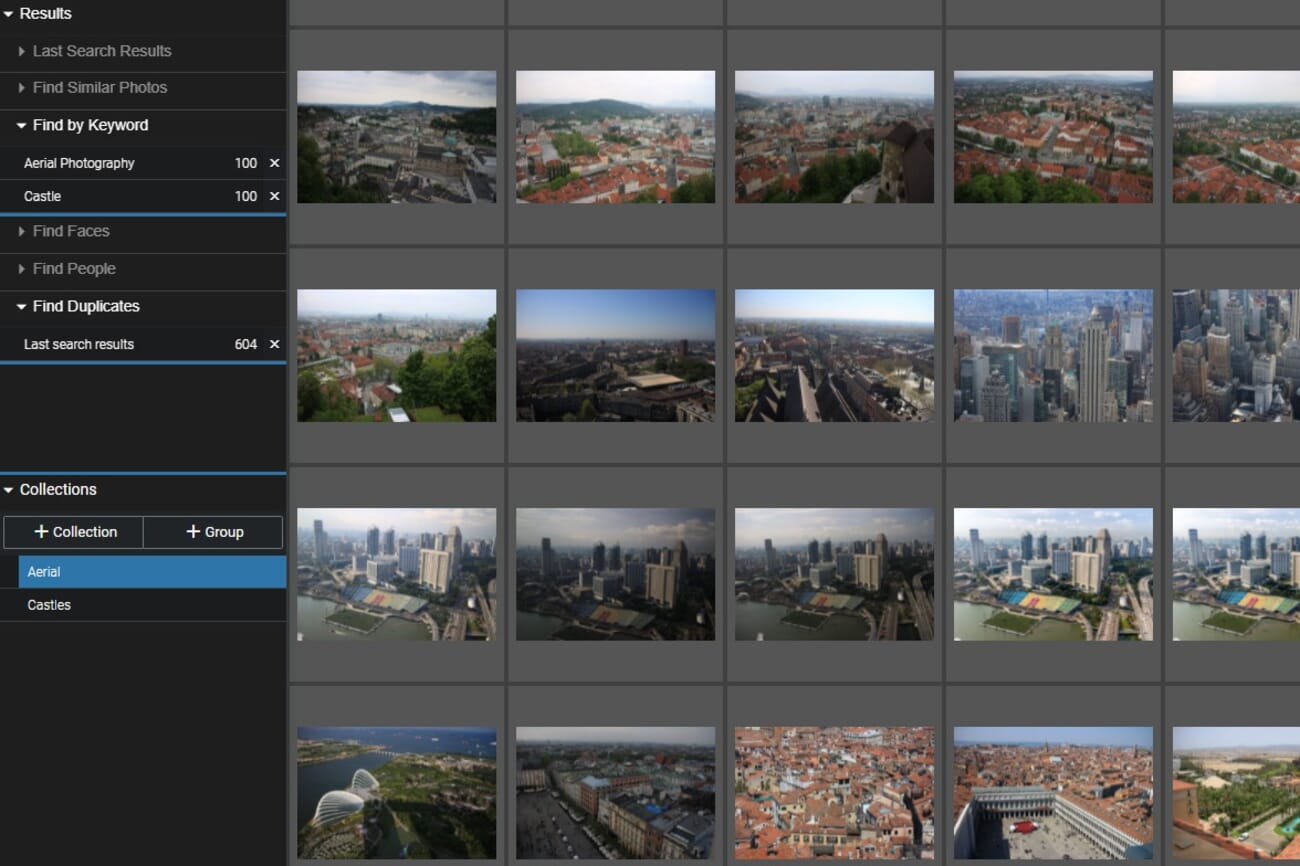The image size is (1300, 866).
Task: Collapse the Find Duplicates section
Action: click(85, 306)
